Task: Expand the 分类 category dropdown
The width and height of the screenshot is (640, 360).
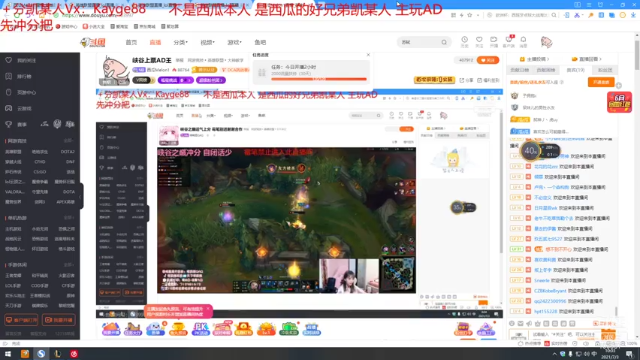Action: (180, 42)
